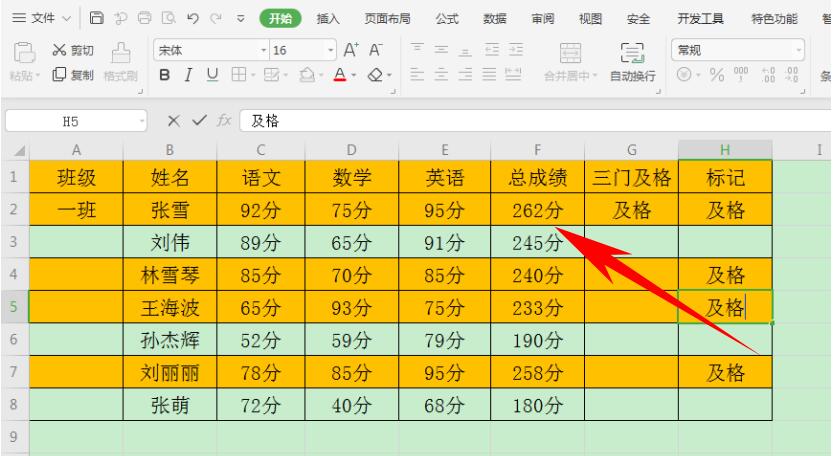Switch to the View (视图) tab
Viewport: 833px width, 456px height.
pyautogui.click(x=590, y=19)
